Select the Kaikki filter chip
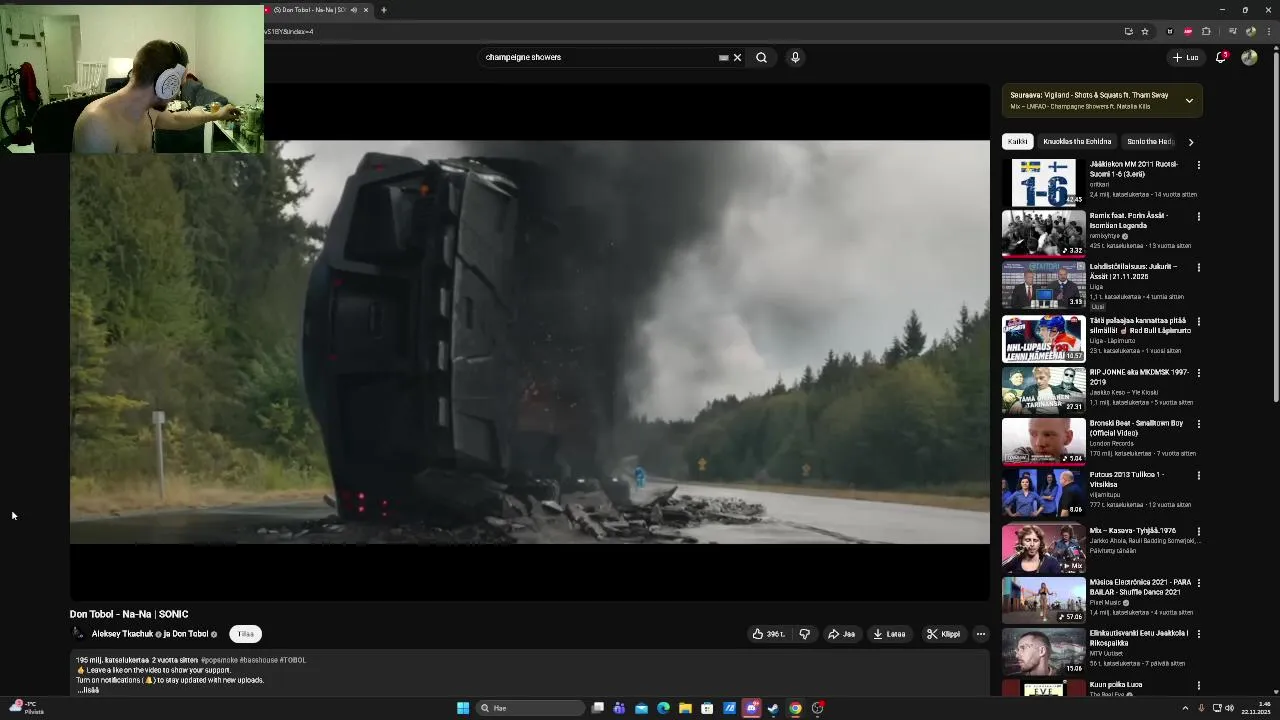Image resolution: width=1280 pixels, height=720 pixels. (x=1018, y=142)
